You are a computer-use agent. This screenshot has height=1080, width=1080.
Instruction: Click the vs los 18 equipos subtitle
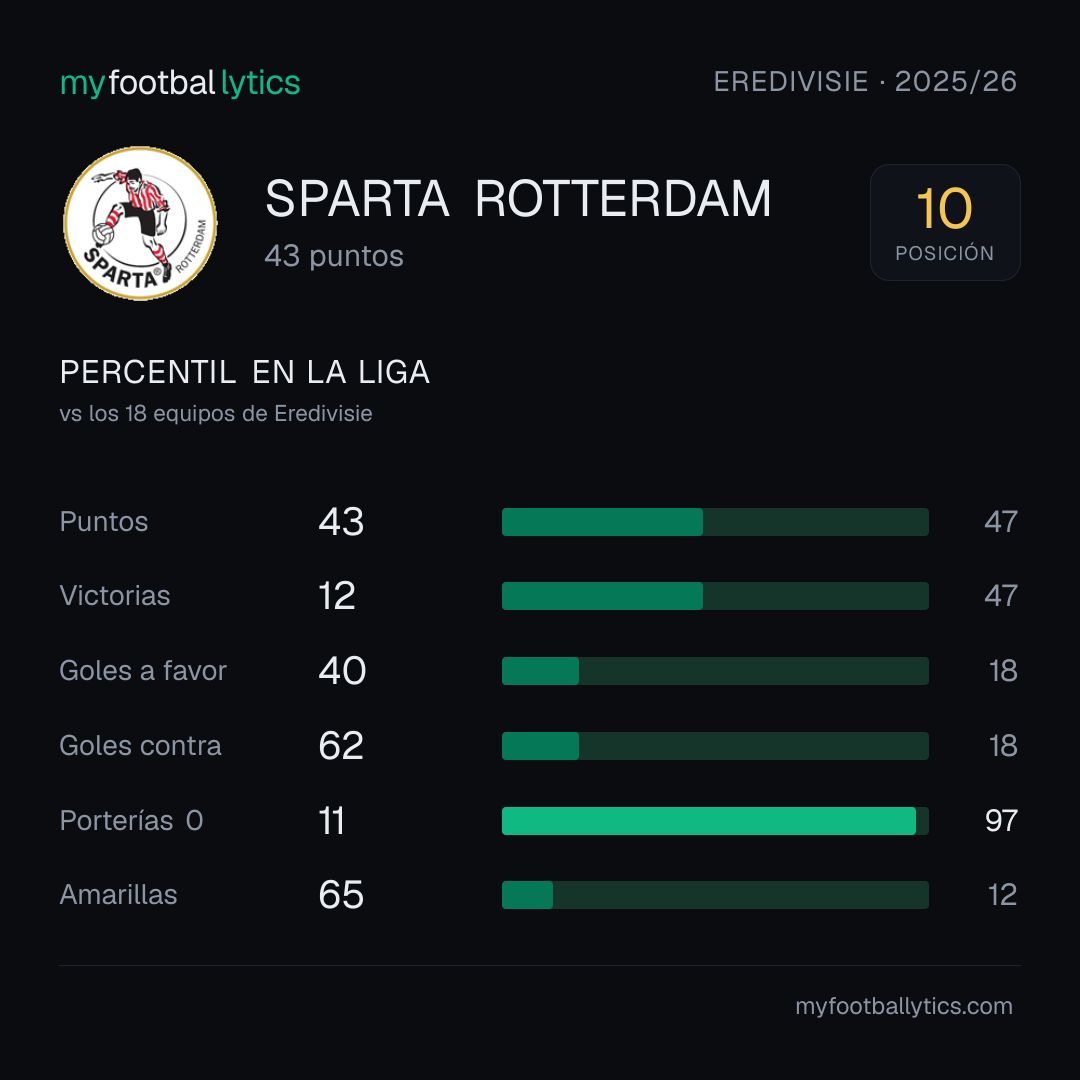pyautogui.click(x=216, y=414)
